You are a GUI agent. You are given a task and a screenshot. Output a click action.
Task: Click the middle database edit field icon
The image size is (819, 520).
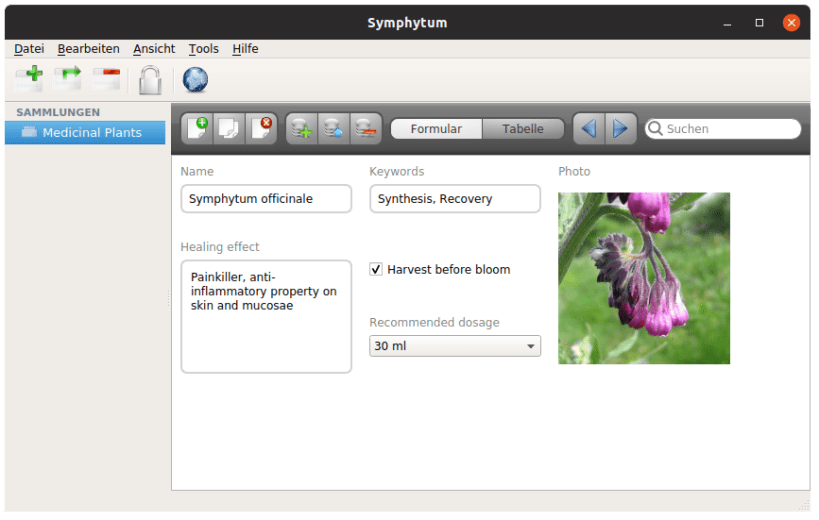(334, 128)
